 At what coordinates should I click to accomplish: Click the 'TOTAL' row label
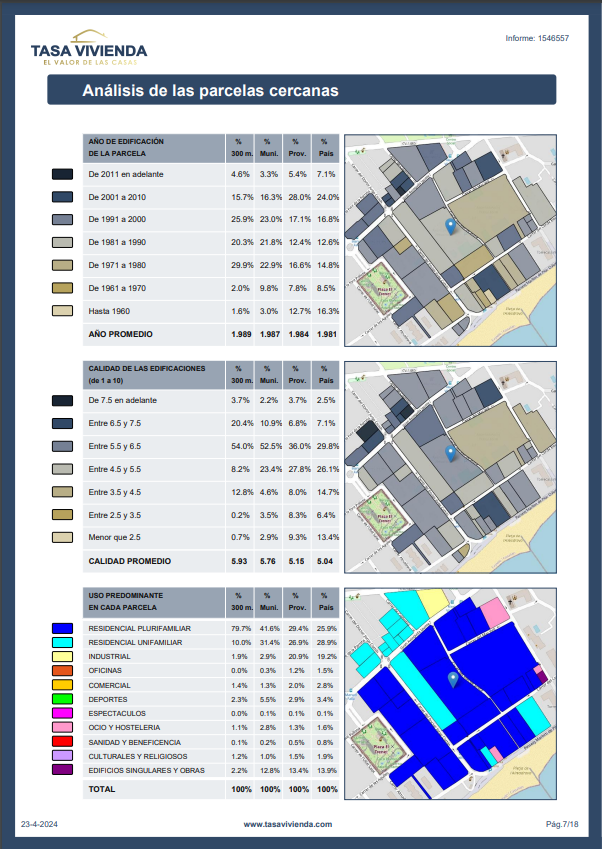[102, 789]
